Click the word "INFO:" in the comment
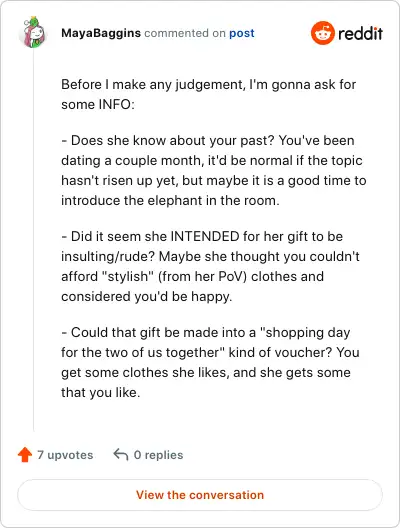This screenshot has width=400, height=528. point(116,104)
